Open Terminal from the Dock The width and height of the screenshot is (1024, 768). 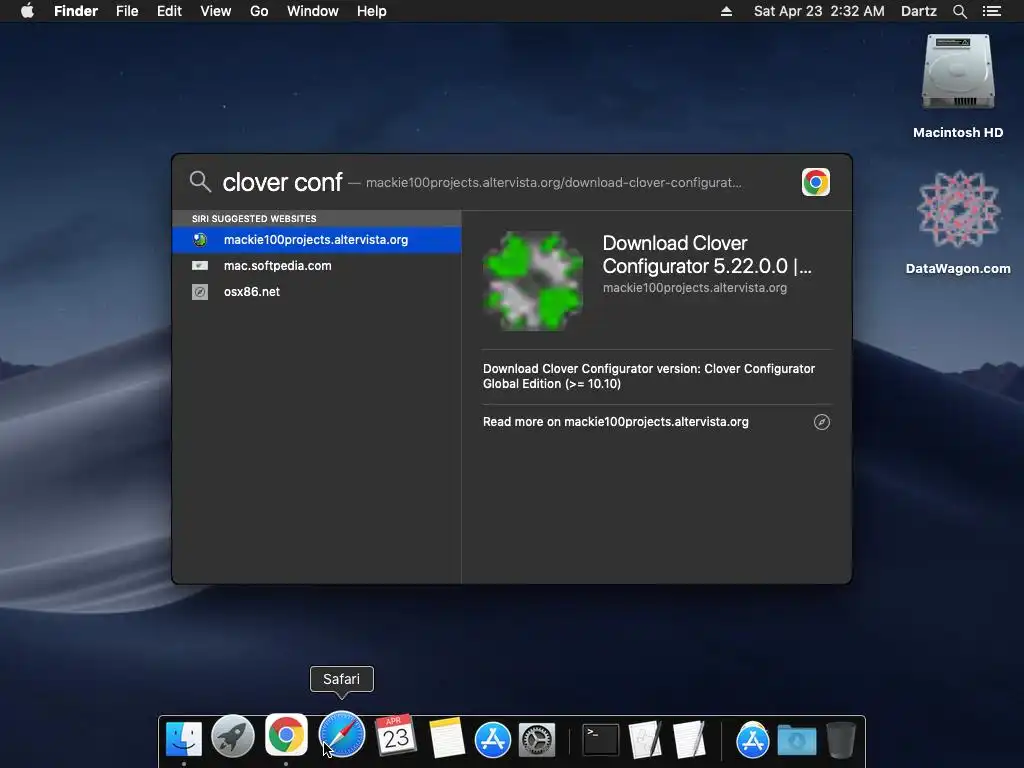(x=600, y=740)
